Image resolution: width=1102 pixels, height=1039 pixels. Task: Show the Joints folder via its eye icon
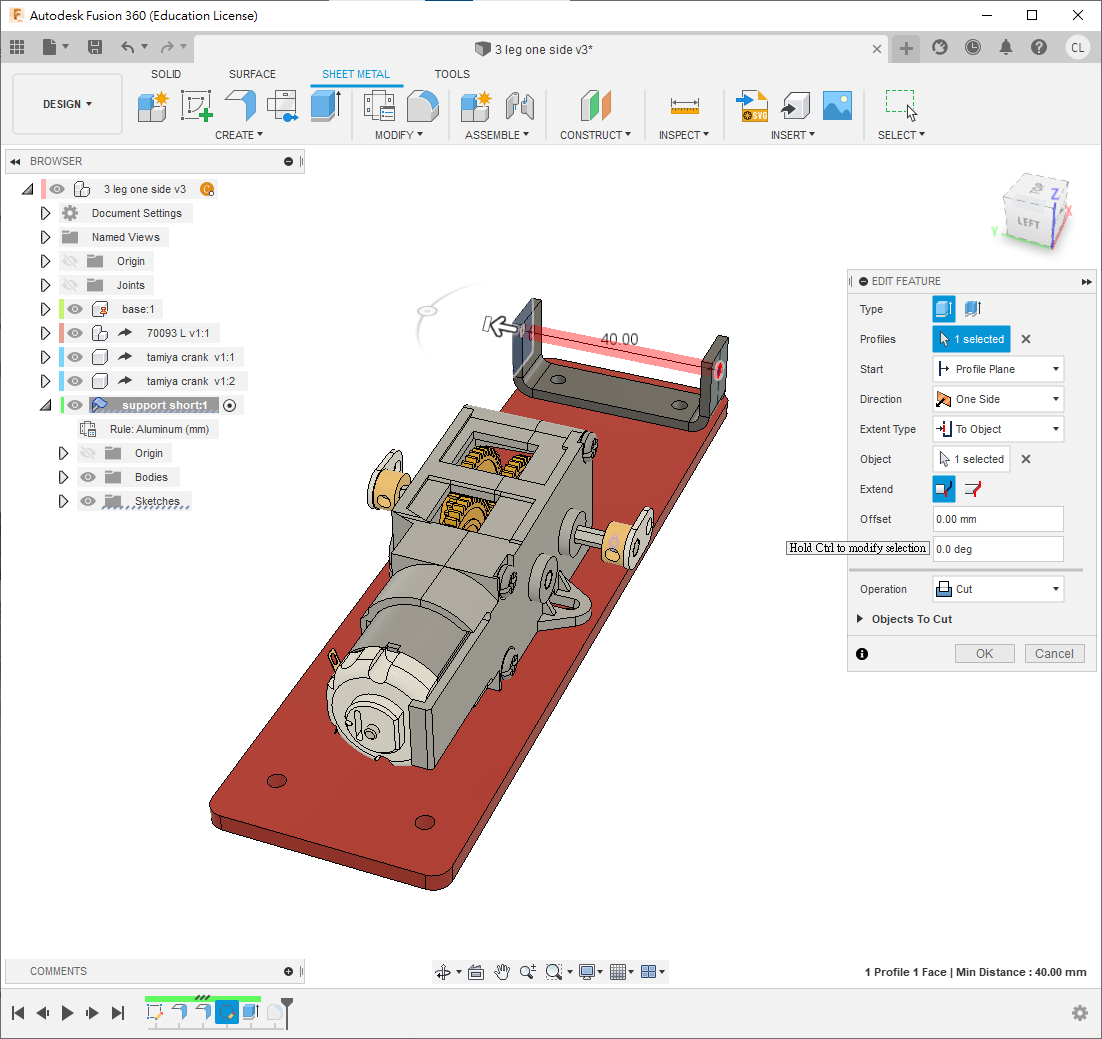coord(69,285)
